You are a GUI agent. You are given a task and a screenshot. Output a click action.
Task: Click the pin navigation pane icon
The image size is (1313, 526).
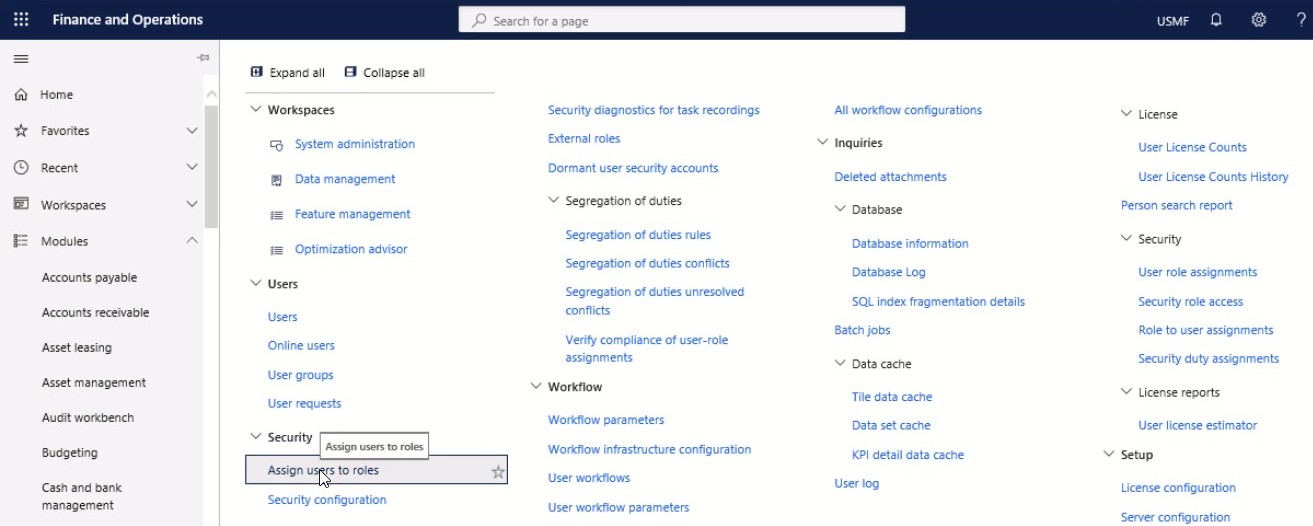click(202, 59)
